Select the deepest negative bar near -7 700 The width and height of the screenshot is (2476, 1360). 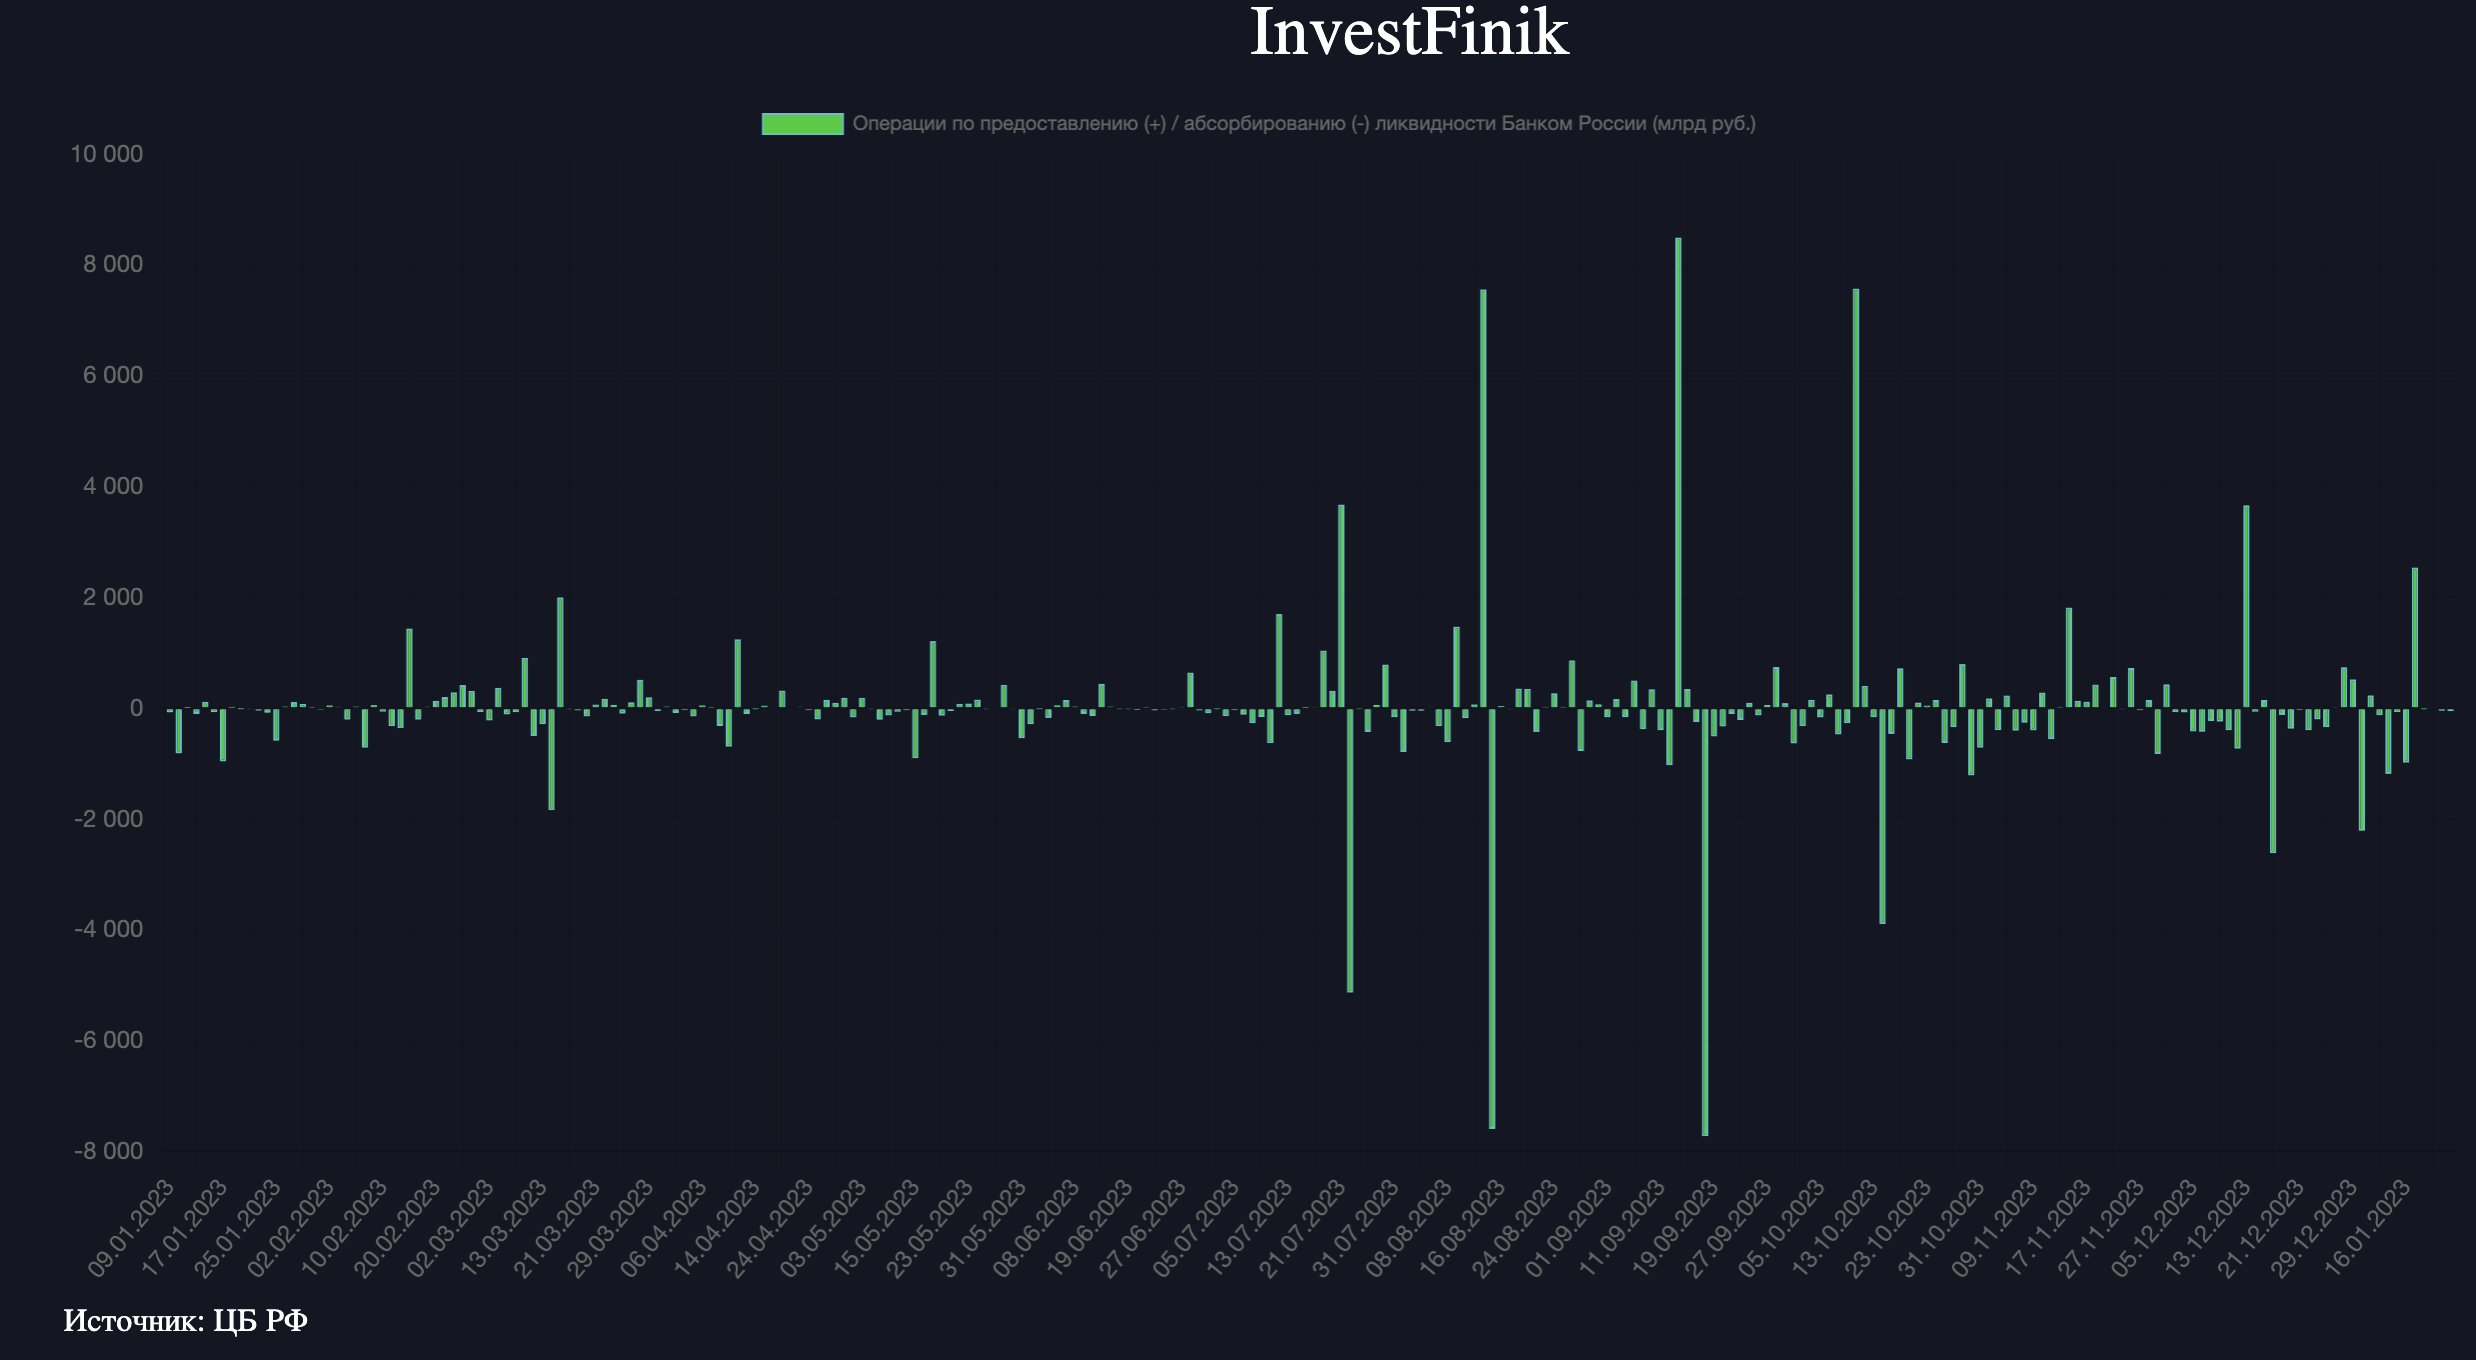point(1705,920)
